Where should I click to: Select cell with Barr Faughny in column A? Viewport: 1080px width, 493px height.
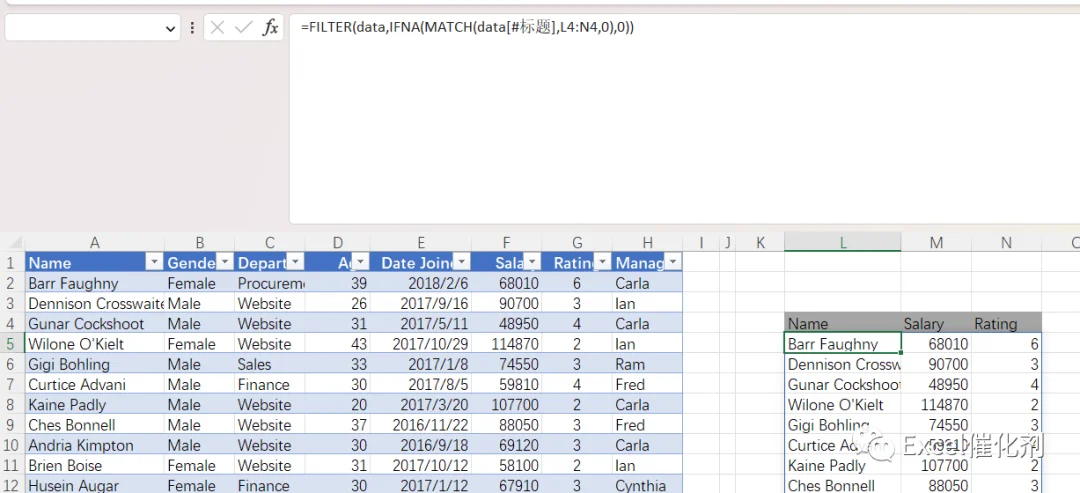(x=94, y=283)
